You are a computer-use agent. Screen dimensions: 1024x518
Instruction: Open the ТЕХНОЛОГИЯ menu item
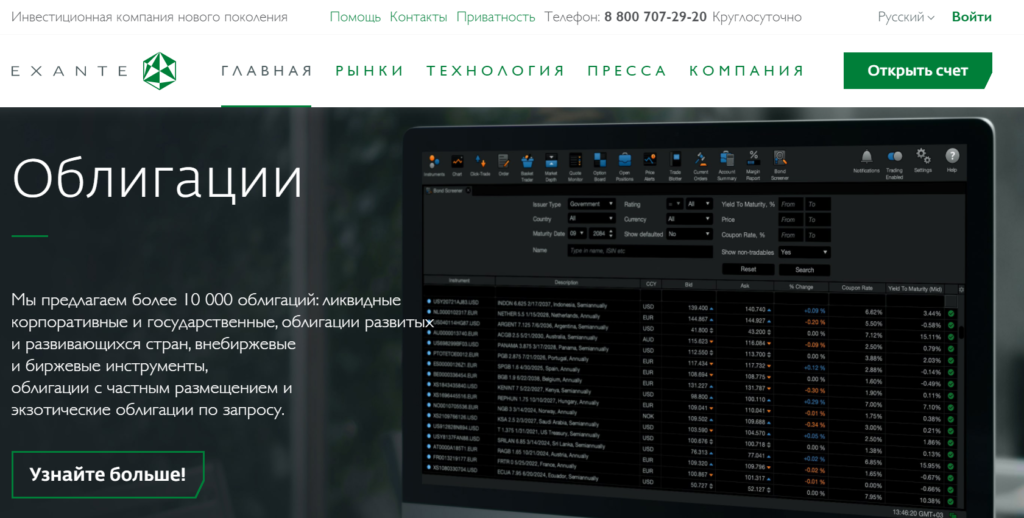point(496,71)
